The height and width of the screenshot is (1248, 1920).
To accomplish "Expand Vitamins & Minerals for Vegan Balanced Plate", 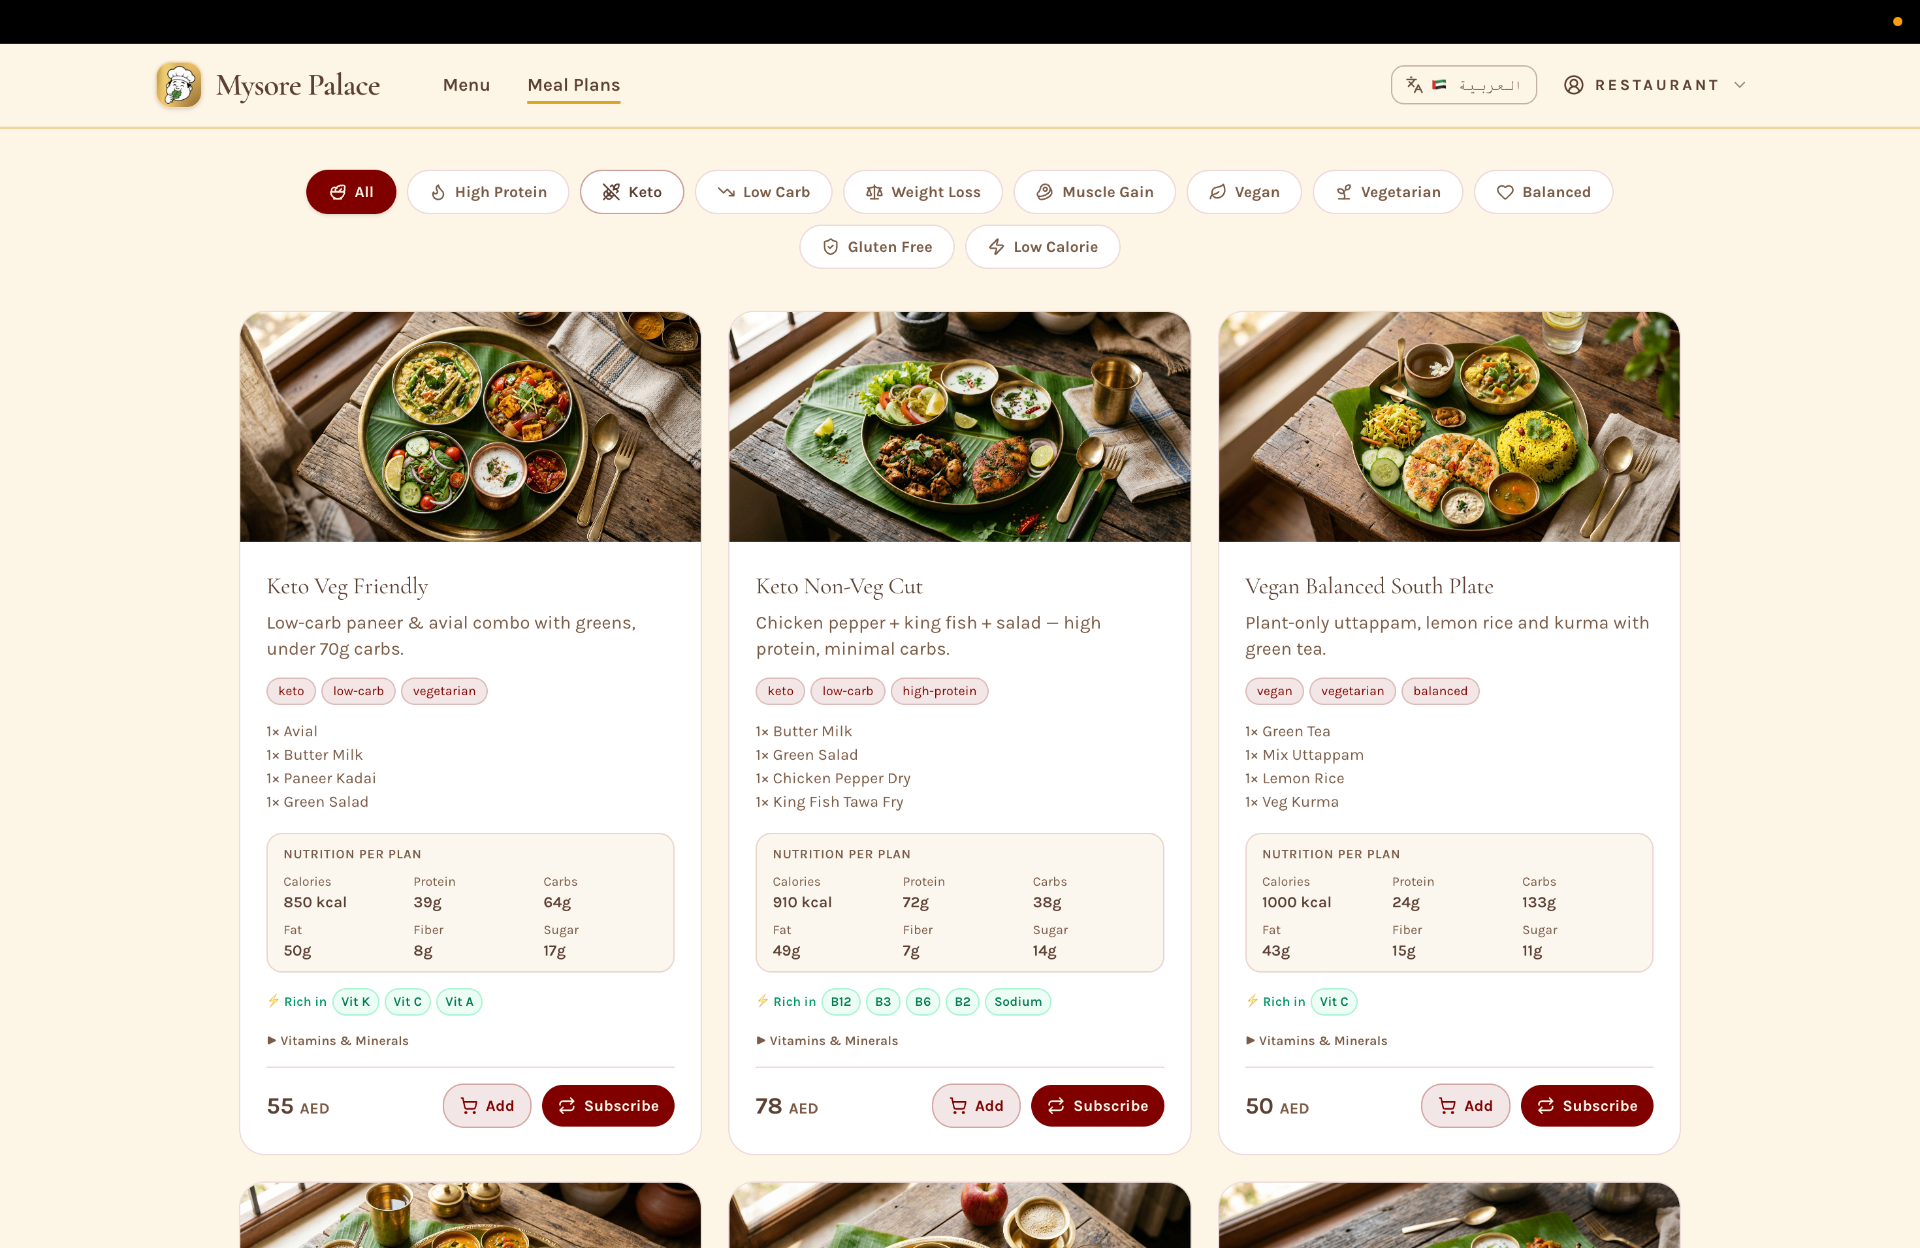I will (x=1317, y=1041).
